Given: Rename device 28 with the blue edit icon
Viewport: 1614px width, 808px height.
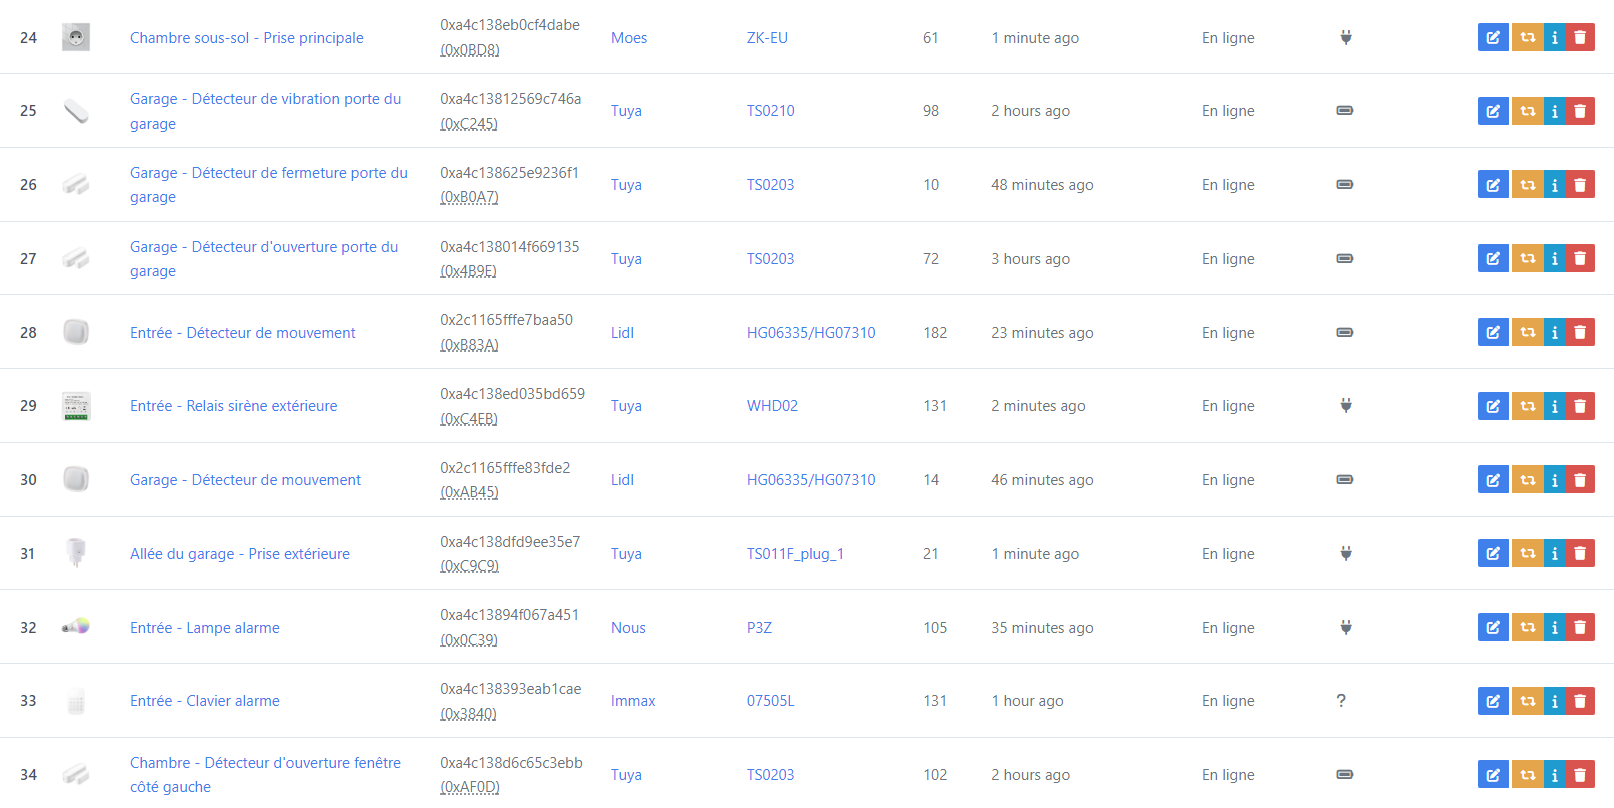Looking at the screenshot, I should point(1493,333).
